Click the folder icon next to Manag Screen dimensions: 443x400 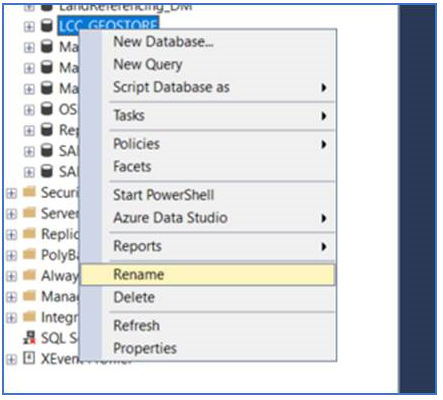point(29,296)
